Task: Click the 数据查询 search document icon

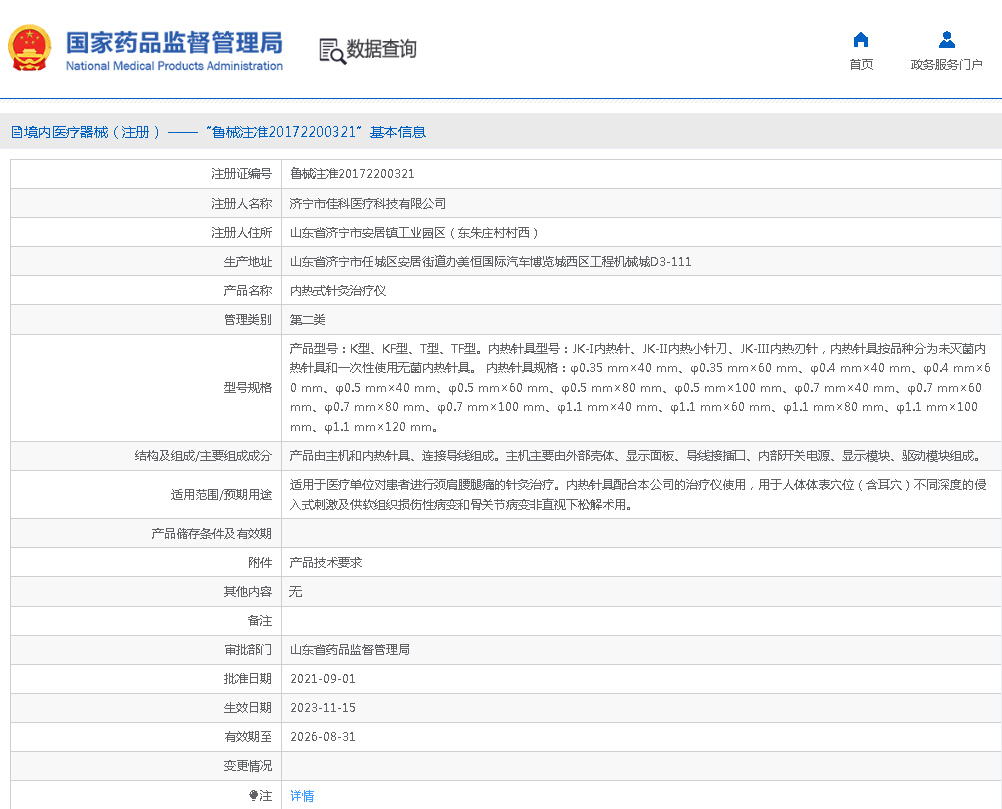Action: point(332,50)
